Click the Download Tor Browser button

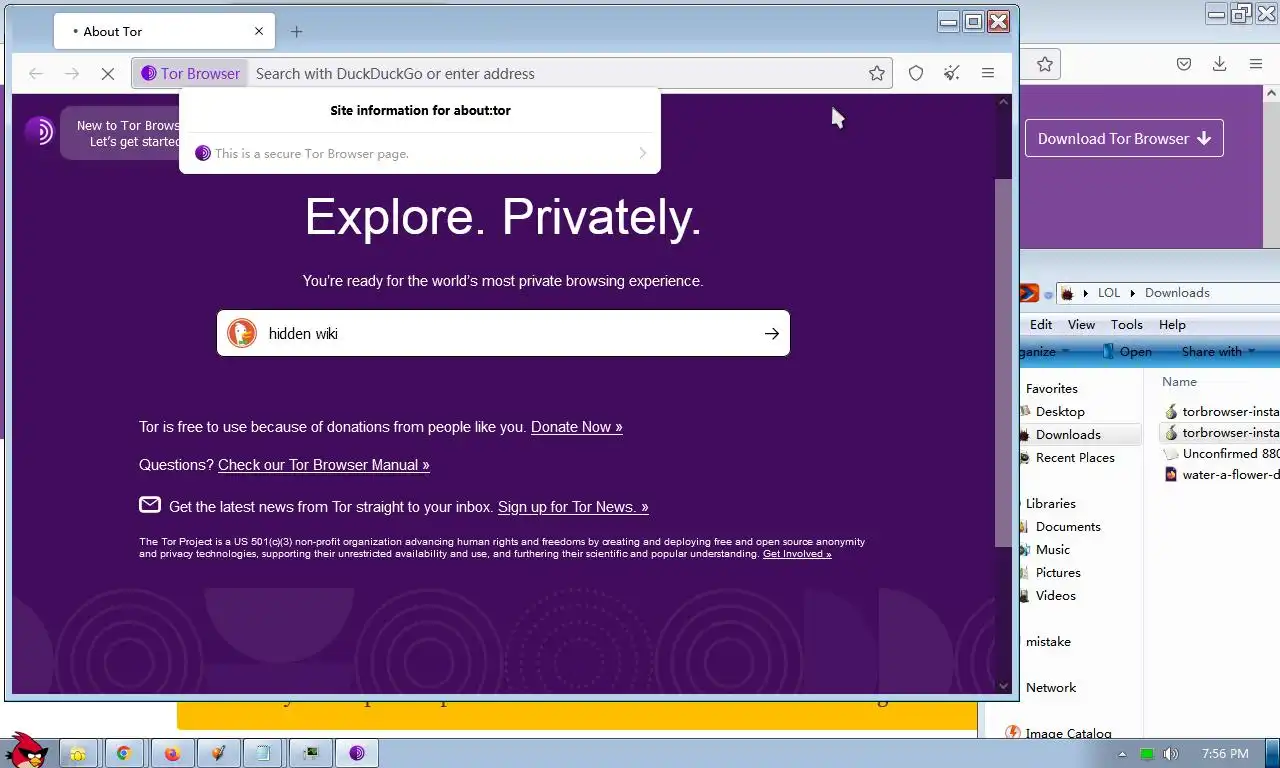1124,139
